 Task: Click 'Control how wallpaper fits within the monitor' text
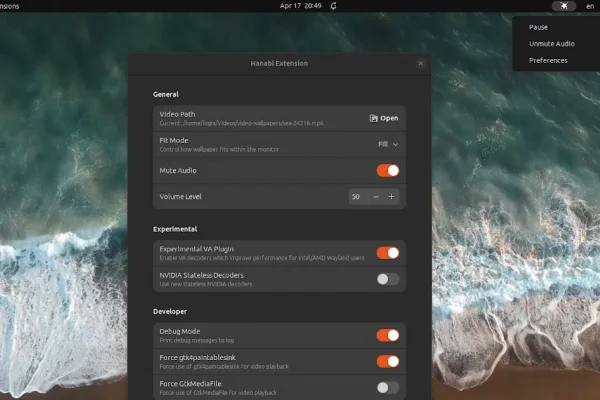[219, 149]
